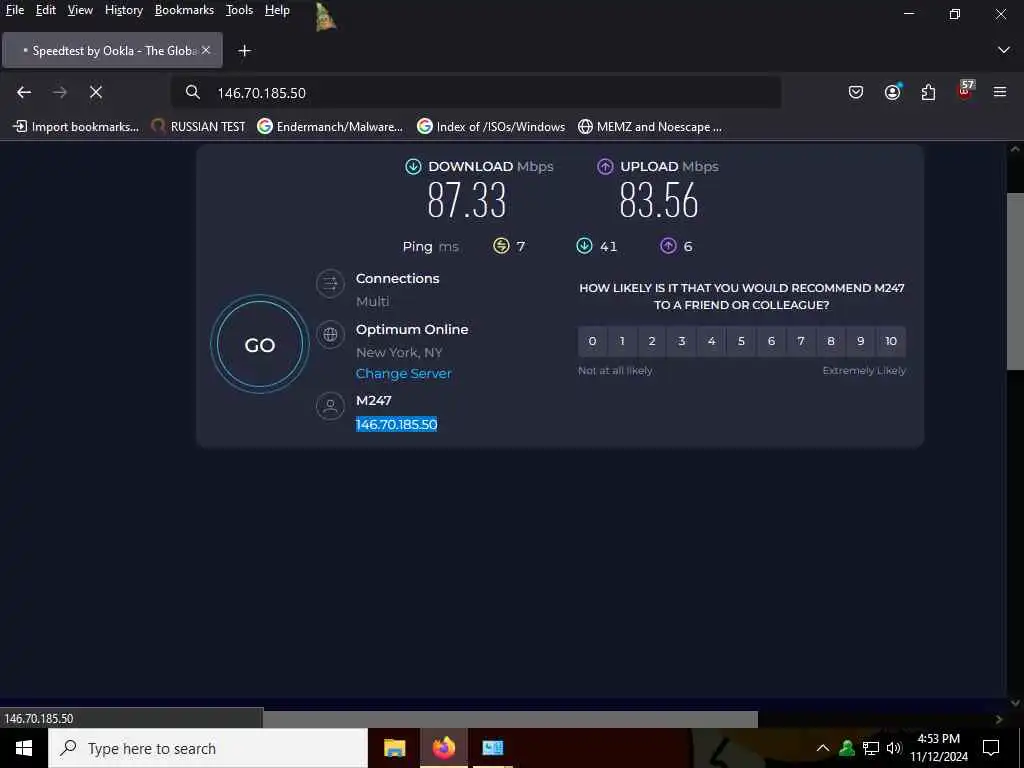Click the download latency icon beside 41
The width and height of the screenshot is (1024, 768).
pos(584,246)
